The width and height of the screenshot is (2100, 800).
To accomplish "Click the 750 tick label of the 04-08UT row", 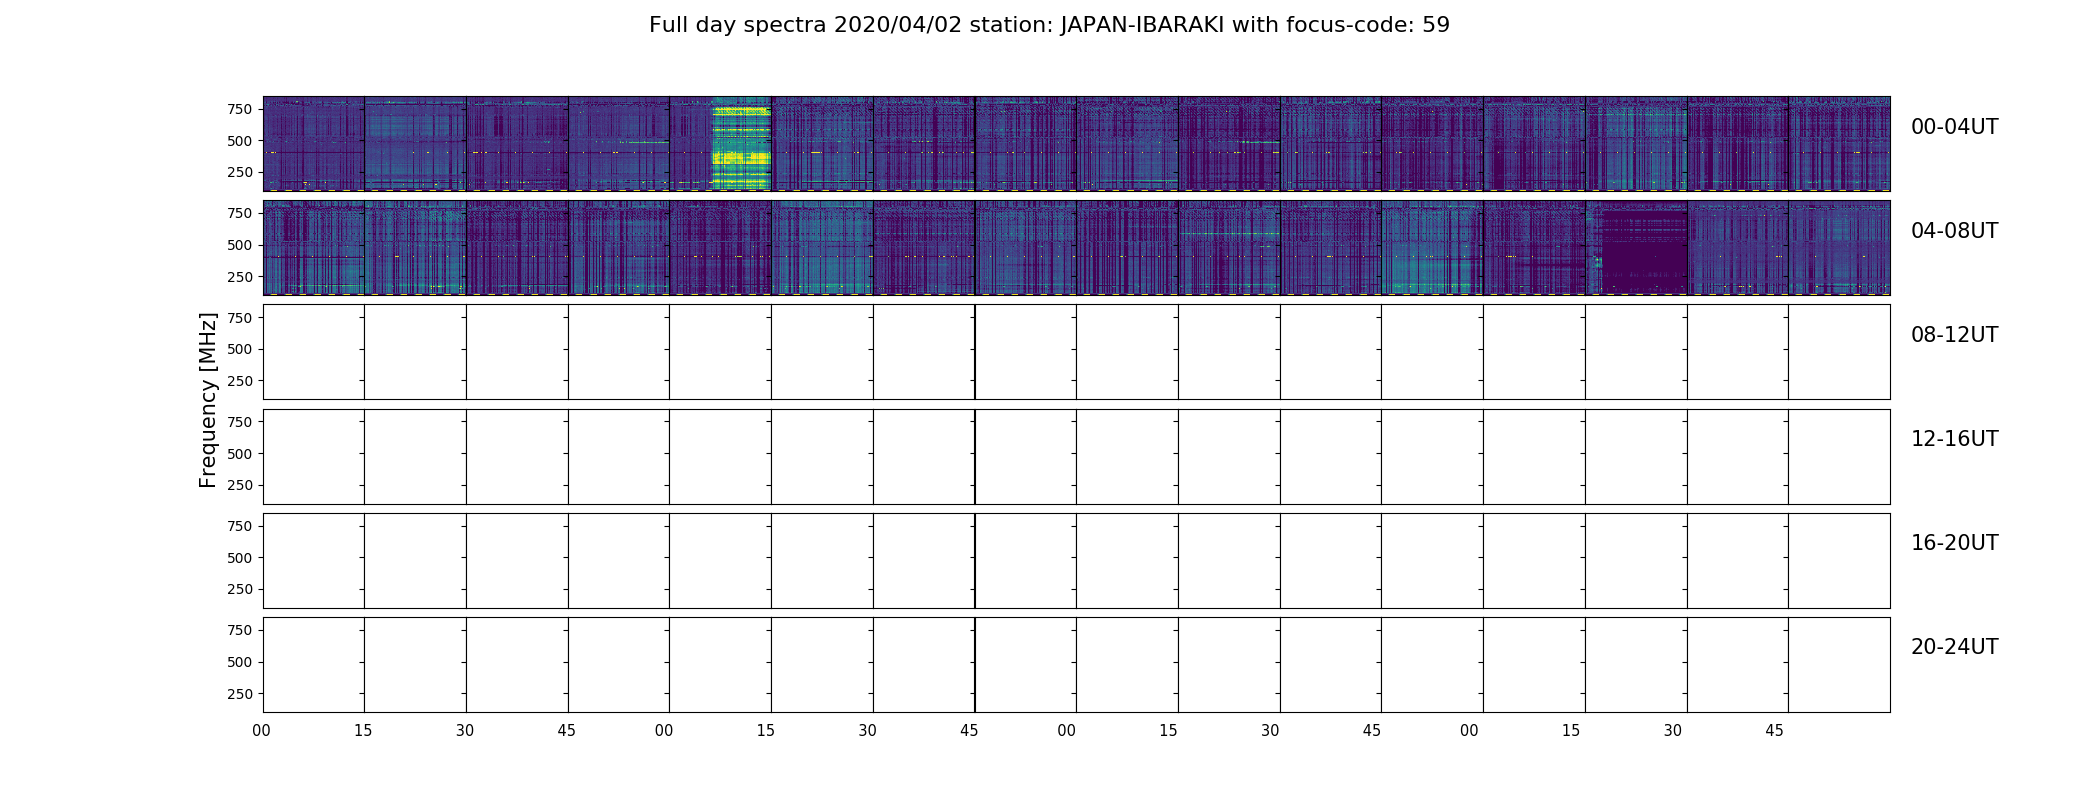I will [239, 213].
